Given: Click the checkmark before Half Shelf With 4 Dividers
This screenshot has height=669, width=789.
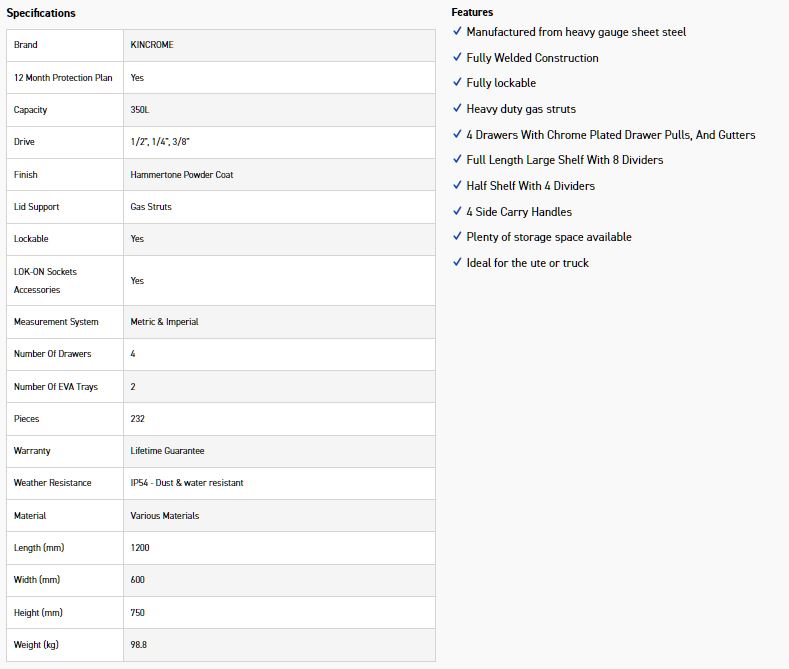Looking at the screenshot, I should tap(457, 186).
